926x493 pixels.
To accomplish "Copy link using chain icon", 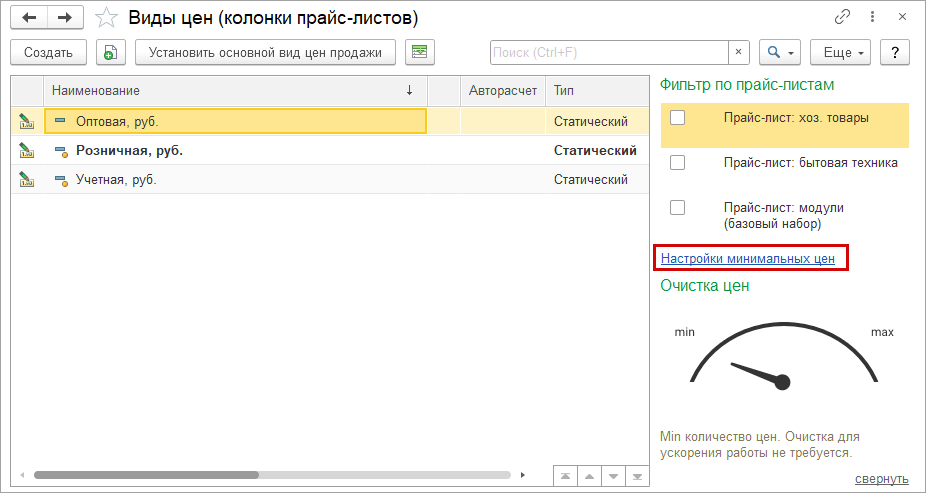I will [843, 18].
